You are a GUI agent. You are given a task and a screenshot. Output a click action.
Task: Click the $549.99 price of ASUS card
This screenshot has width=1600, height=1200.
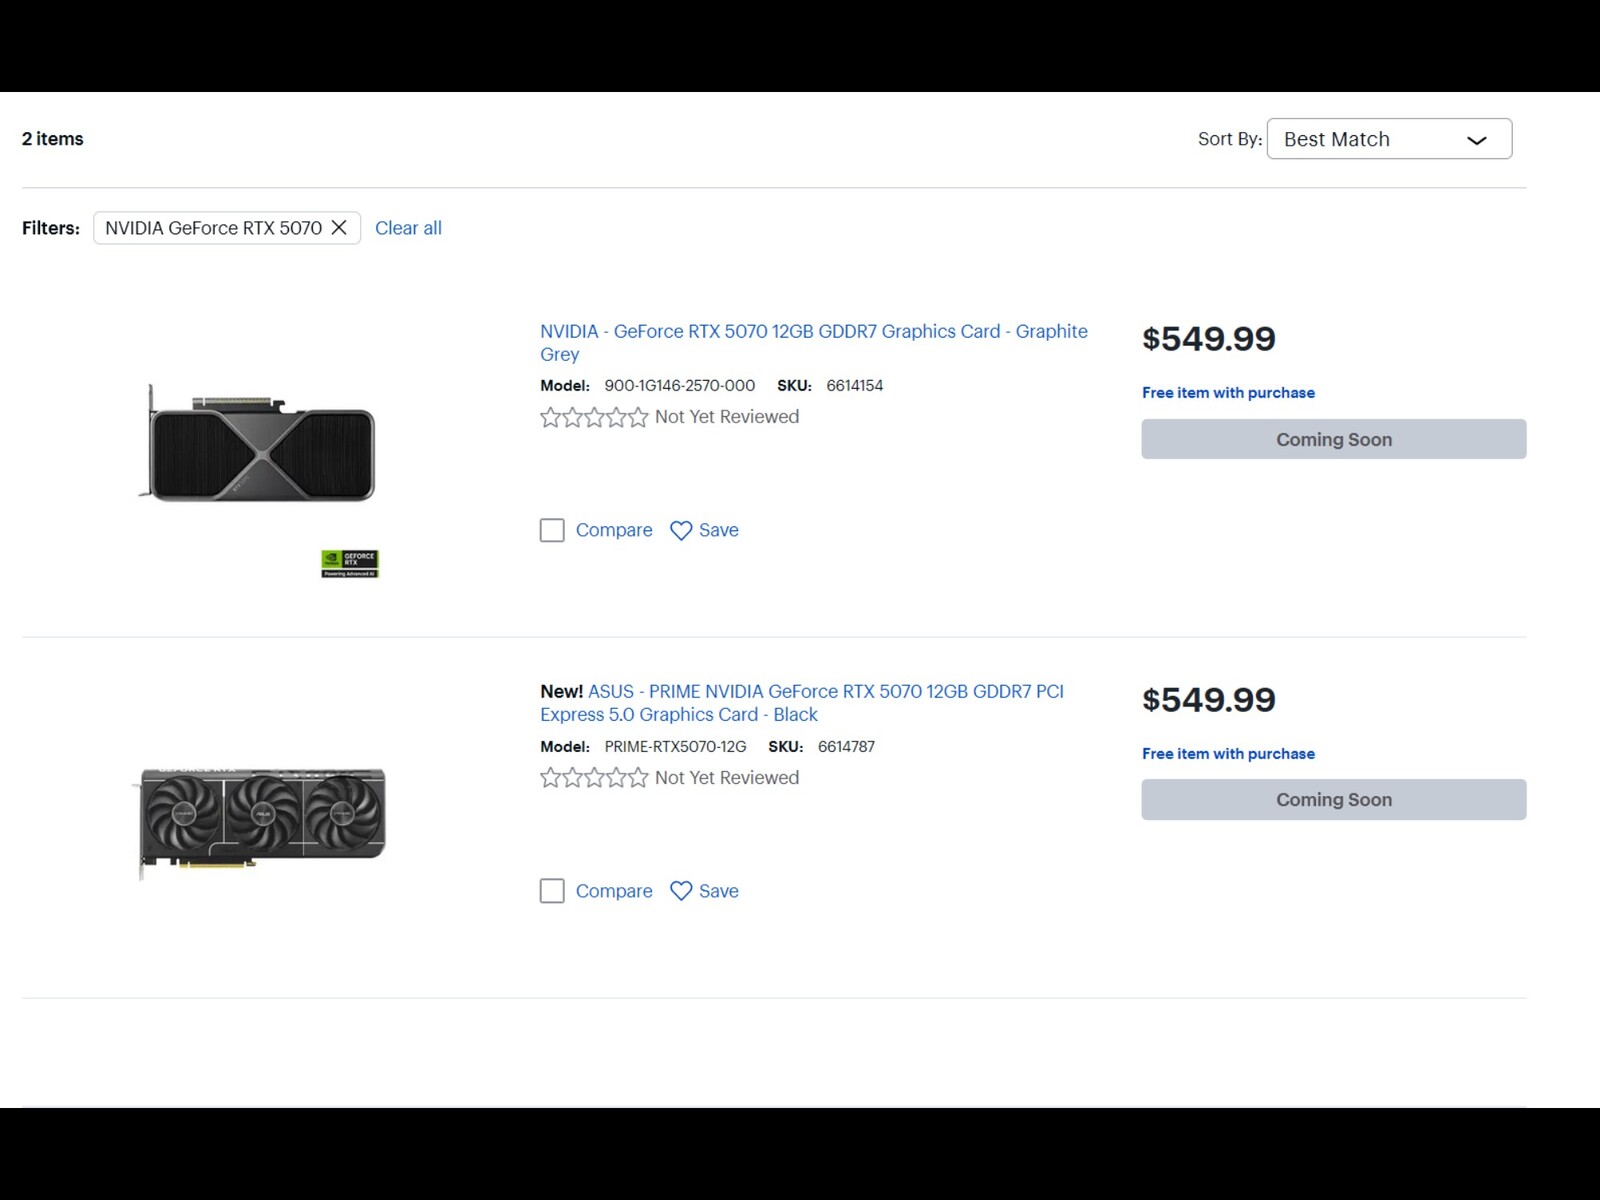click(x=1208, y=700)
